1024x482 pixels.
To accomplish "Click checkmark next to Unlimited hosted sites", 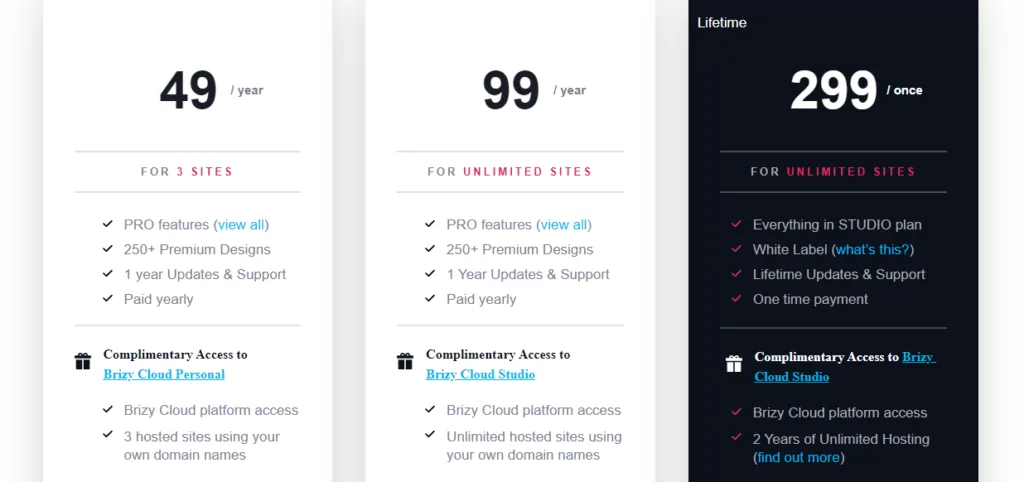I will click(x=430, y=434).
